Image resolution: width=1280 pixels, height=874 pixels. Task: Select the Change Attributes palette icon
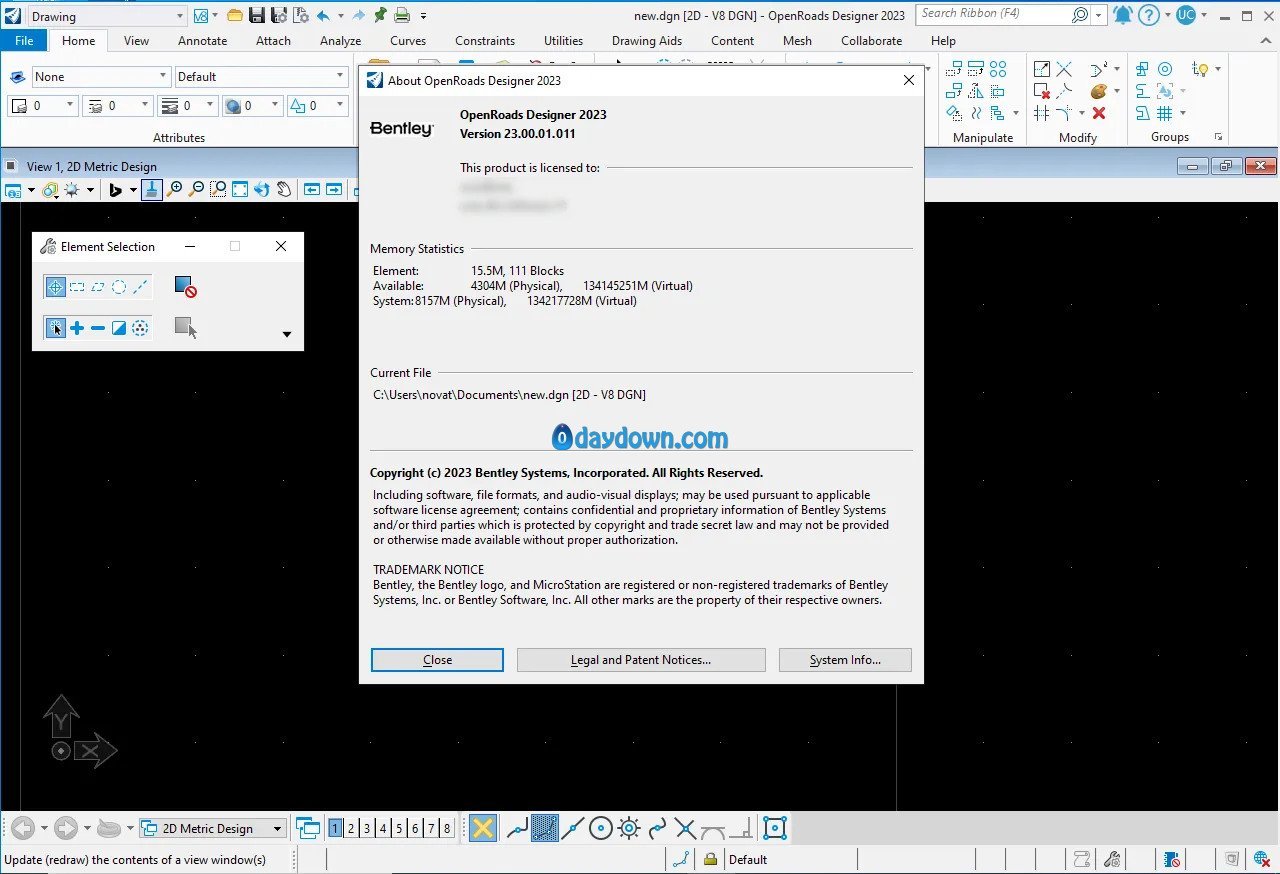click(x=1099, y=91)
